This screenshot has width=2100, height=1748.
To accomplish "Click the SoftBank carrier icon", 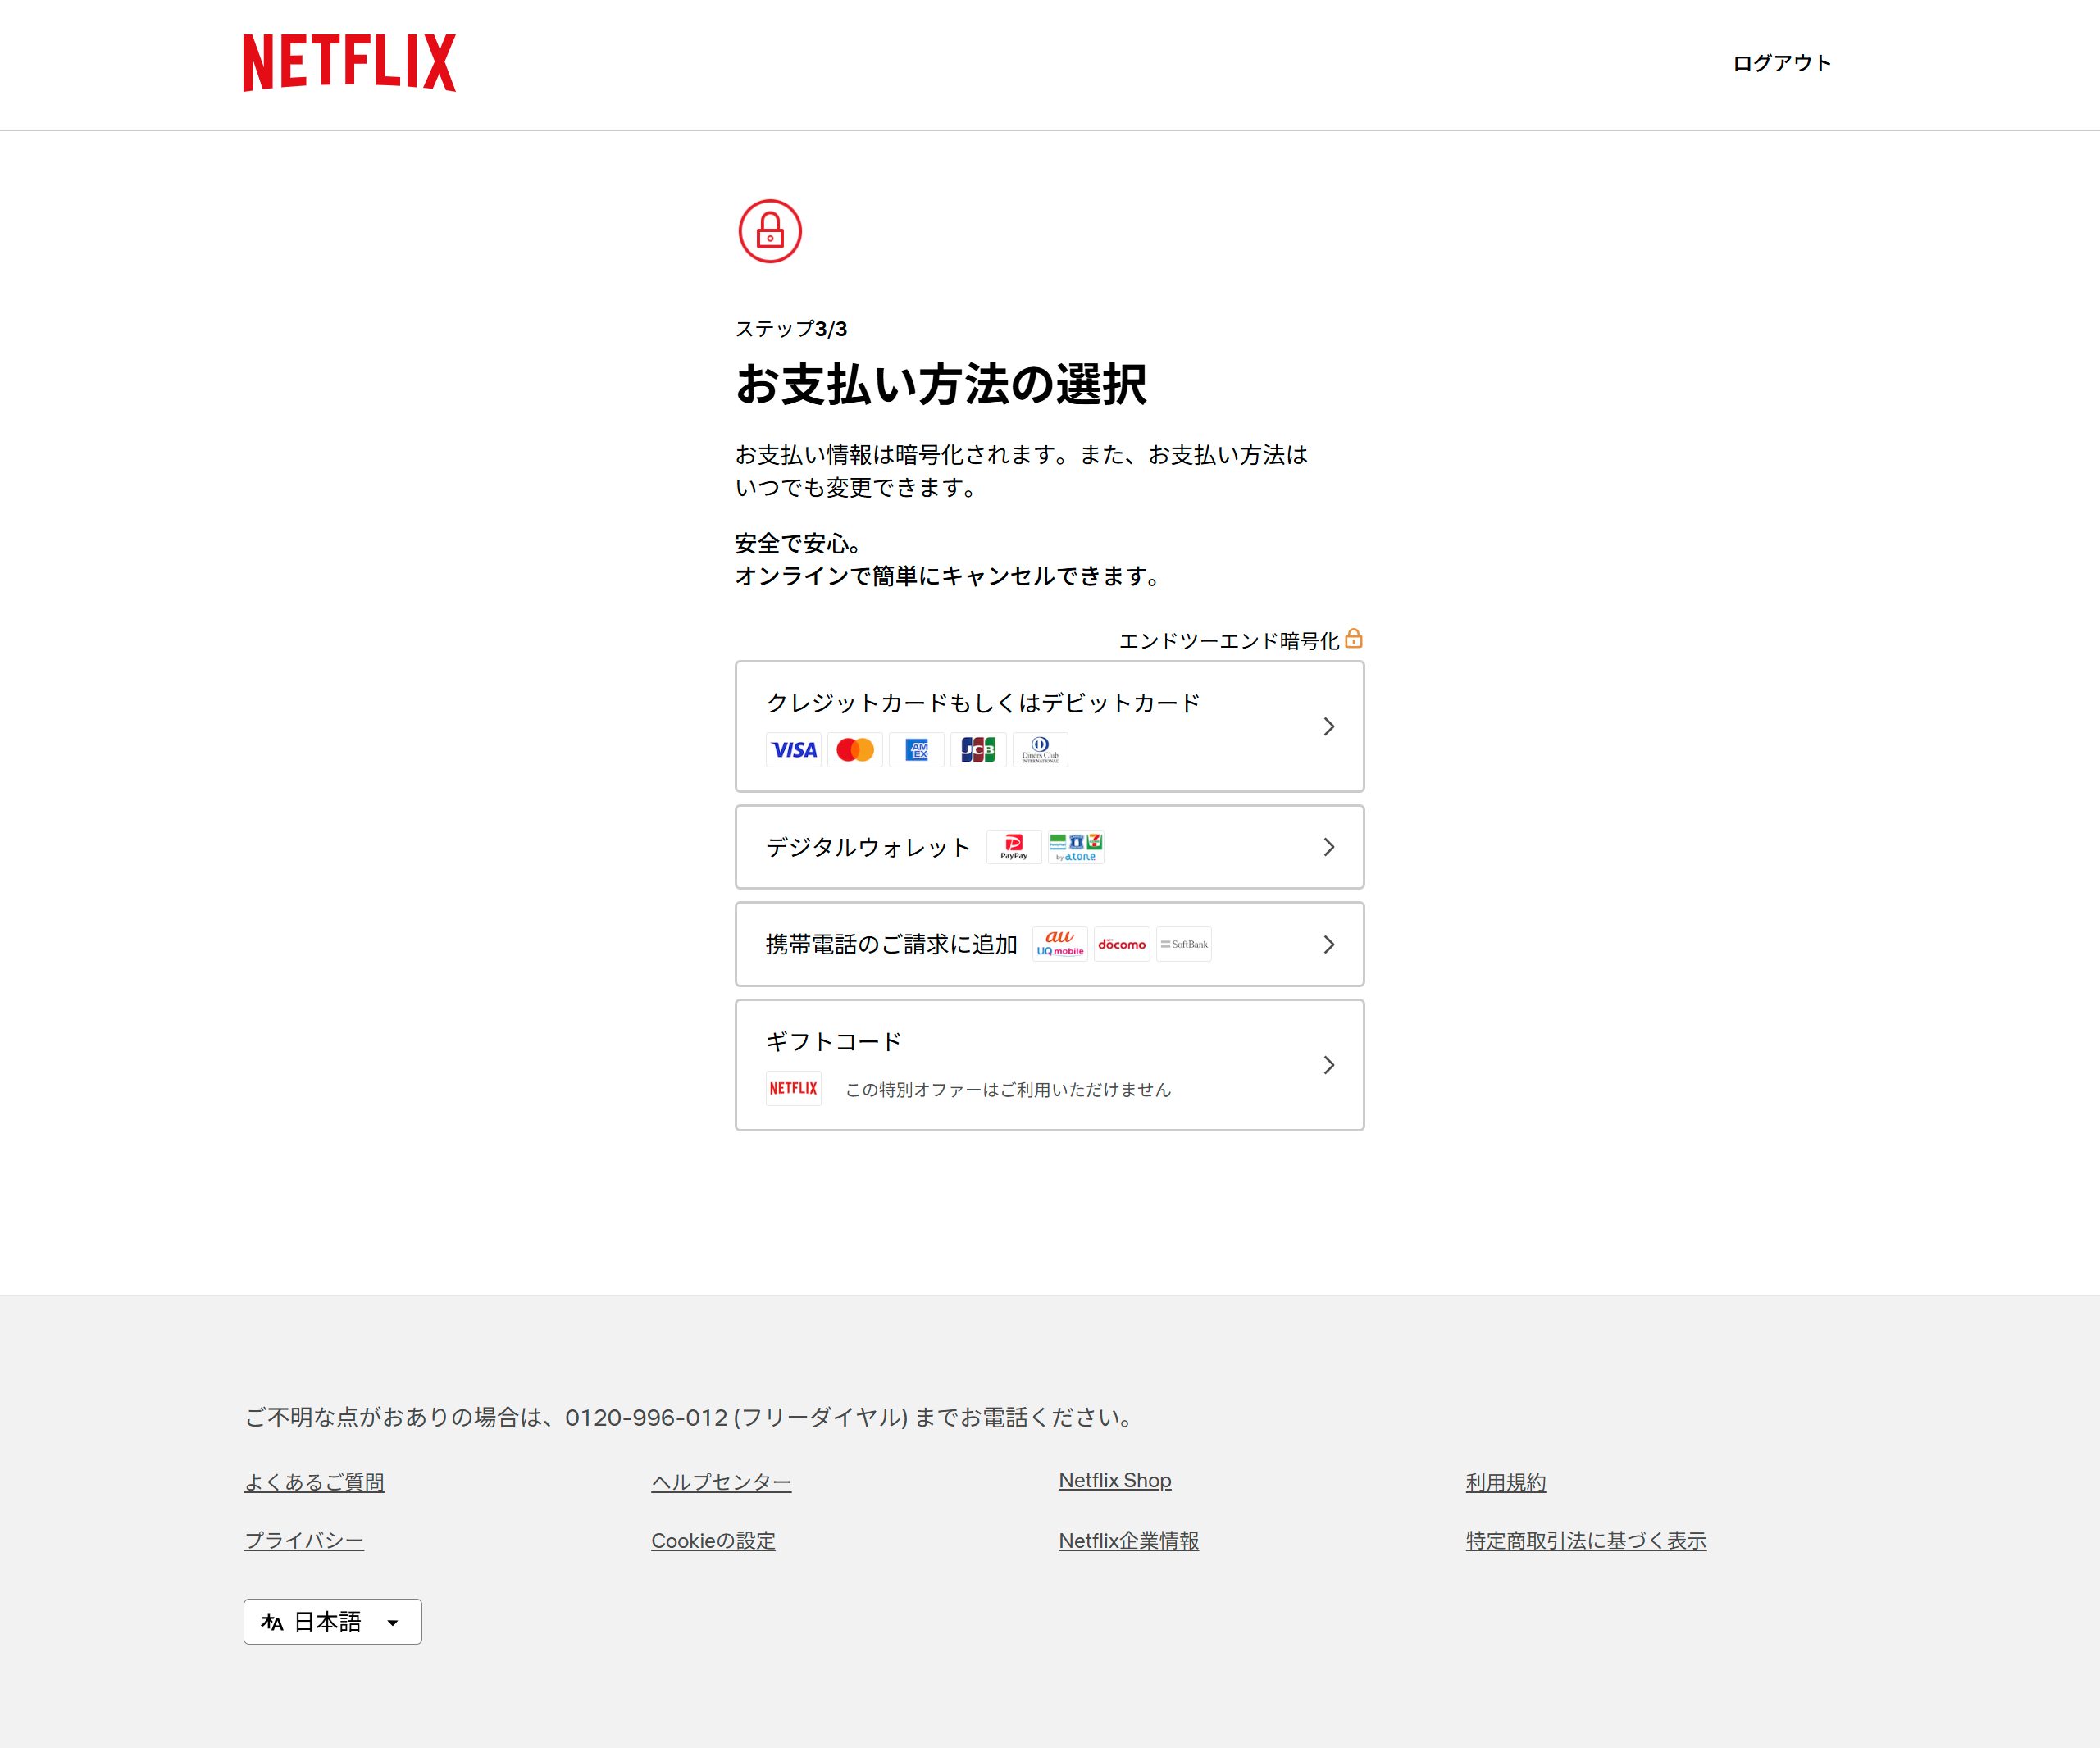I will pyautogui.click(x=1184, y=944).
